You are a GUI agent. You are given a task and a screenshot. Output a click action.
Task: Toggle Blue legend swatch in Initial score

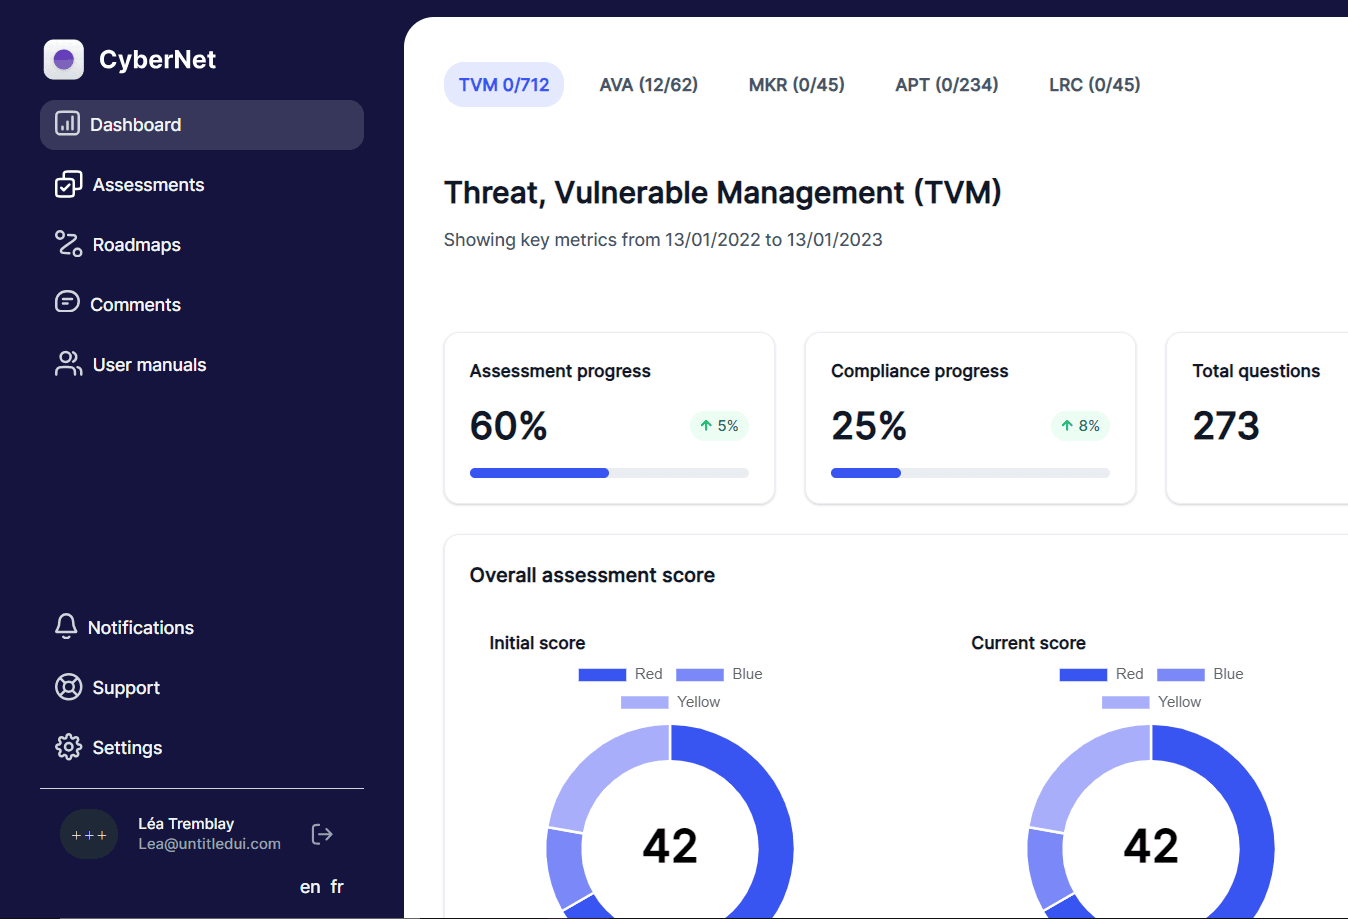(x=700, y=675)
